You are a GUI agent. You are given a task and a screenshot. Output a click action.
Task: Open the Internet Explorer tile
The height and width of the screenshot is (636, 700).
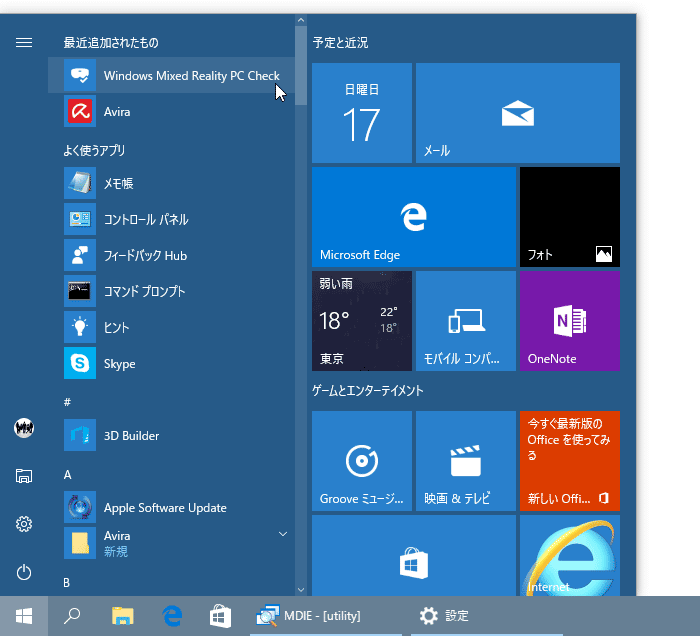pyautogui.click(x=570, y=556)
